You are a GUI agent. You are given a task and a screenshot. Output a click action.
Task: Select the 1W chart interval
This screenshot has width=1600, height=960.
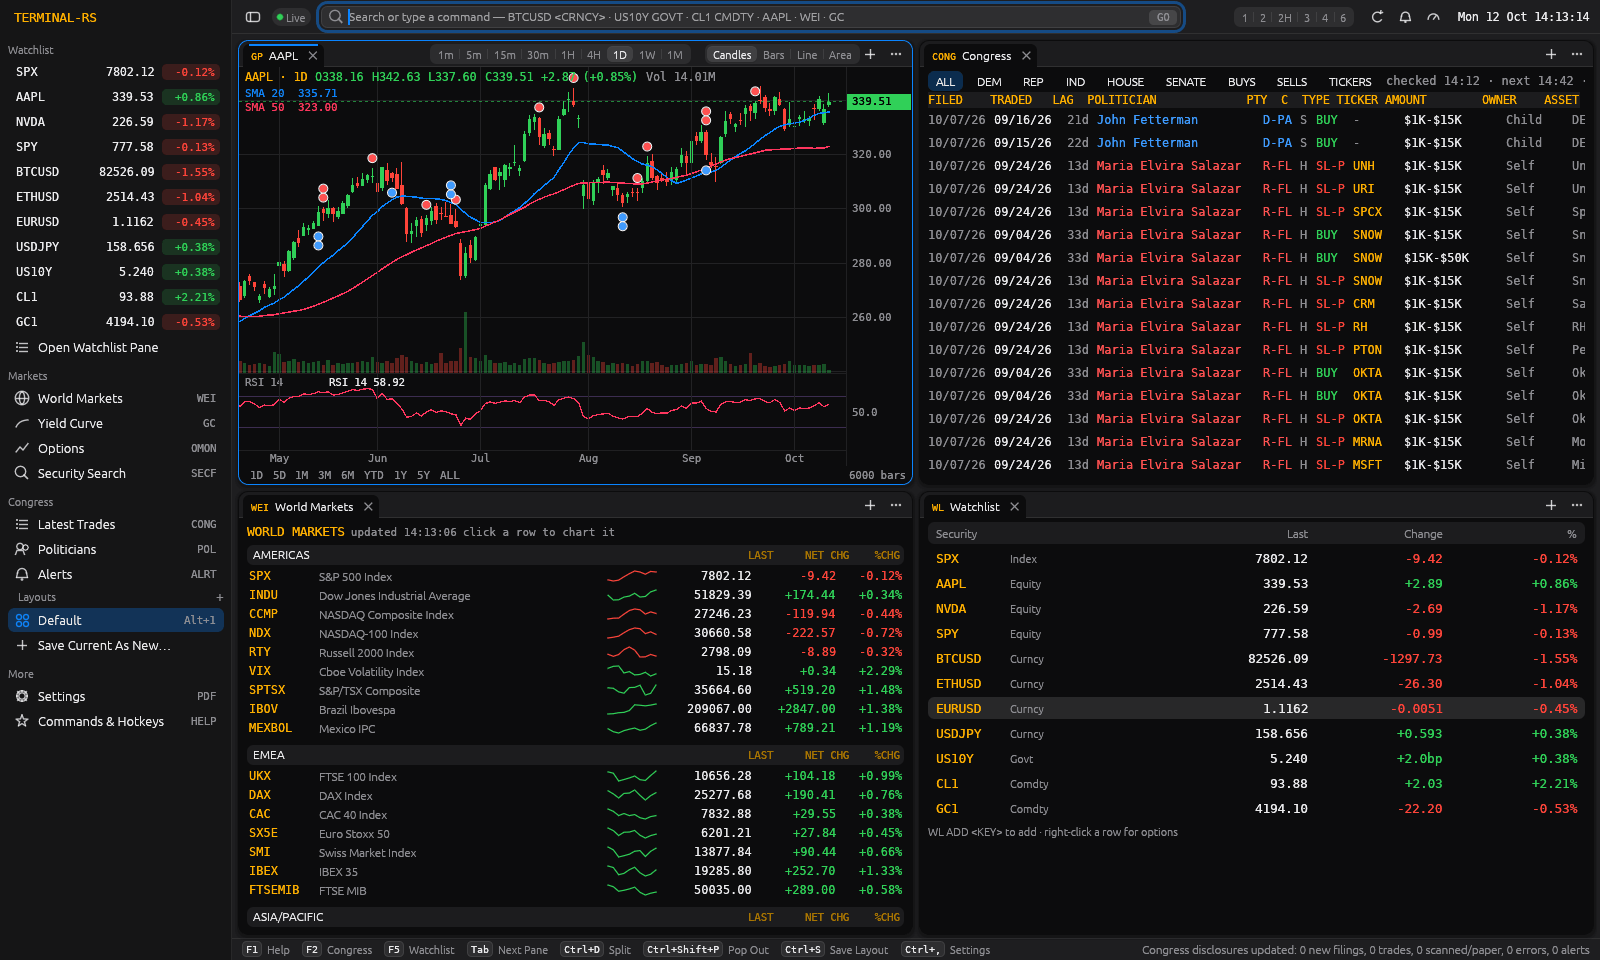point(647,55)
